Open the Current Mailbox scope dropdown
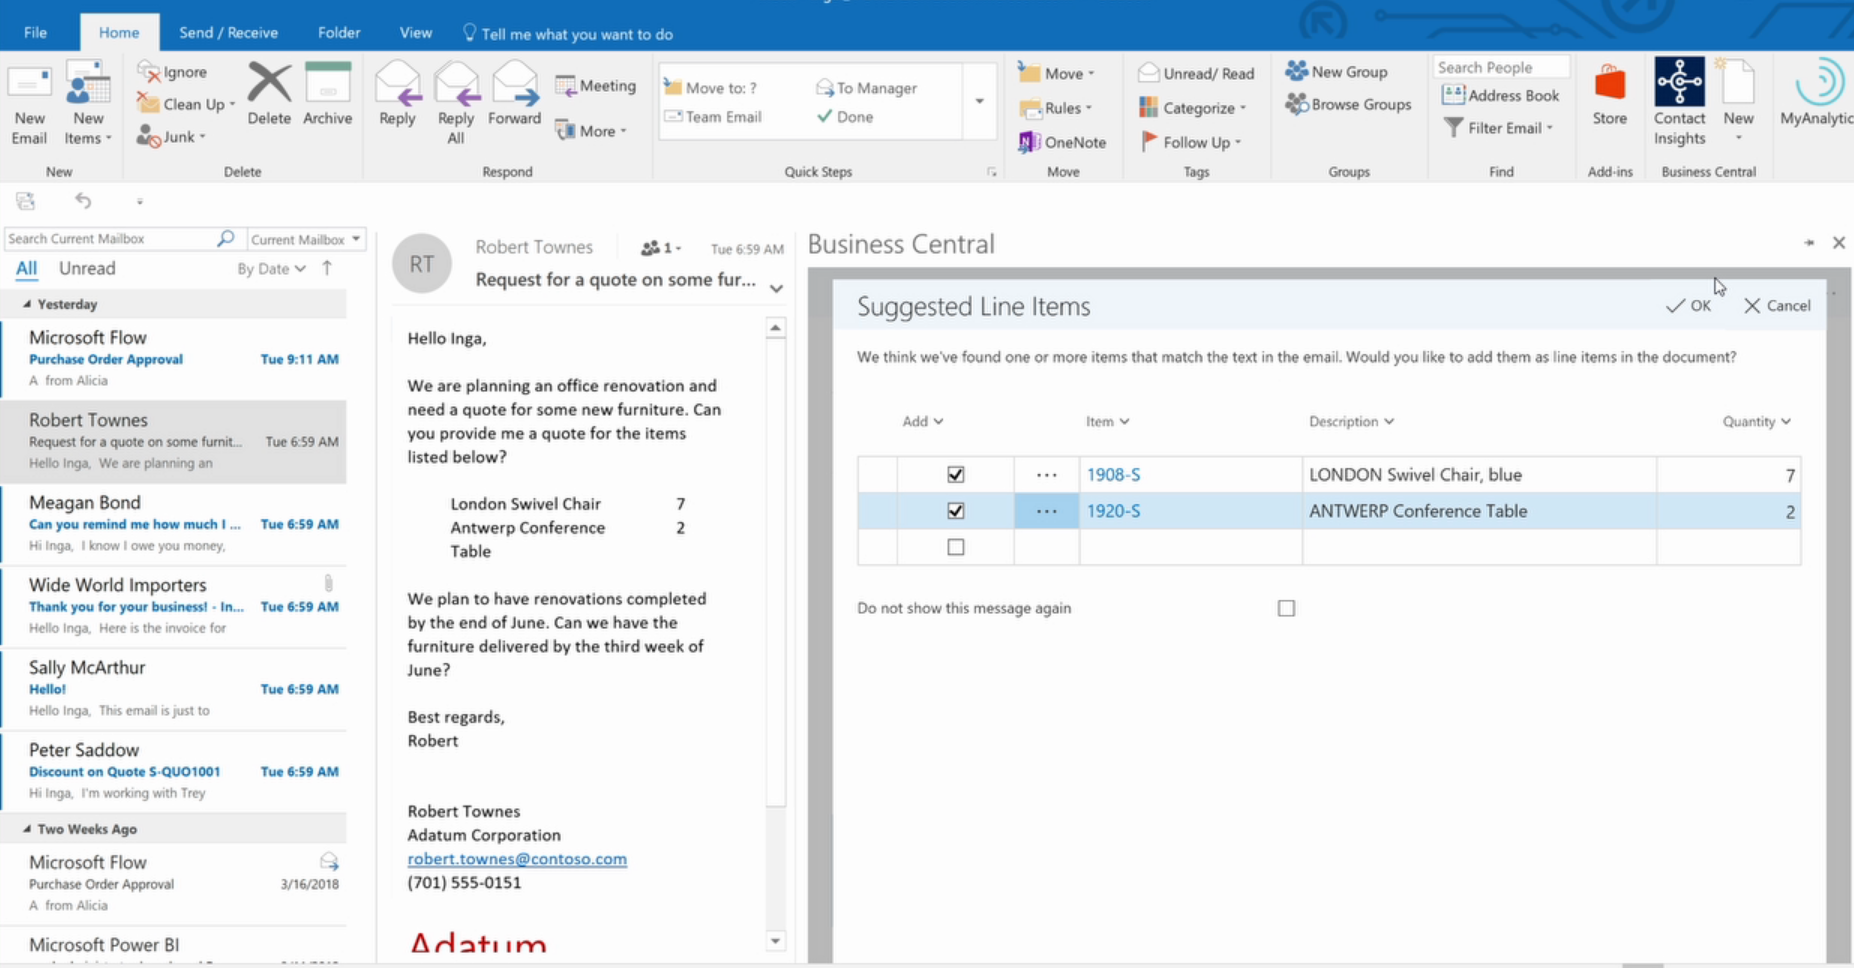Viewport: 1854px width, 968px height. pyautogui.click(x=305, y=239)
